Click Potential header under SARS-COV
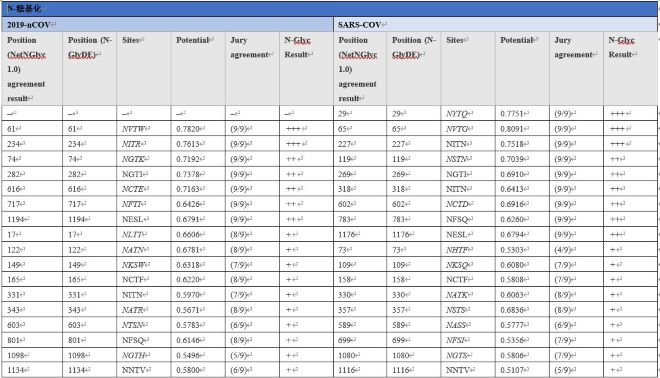 [522, 69]
